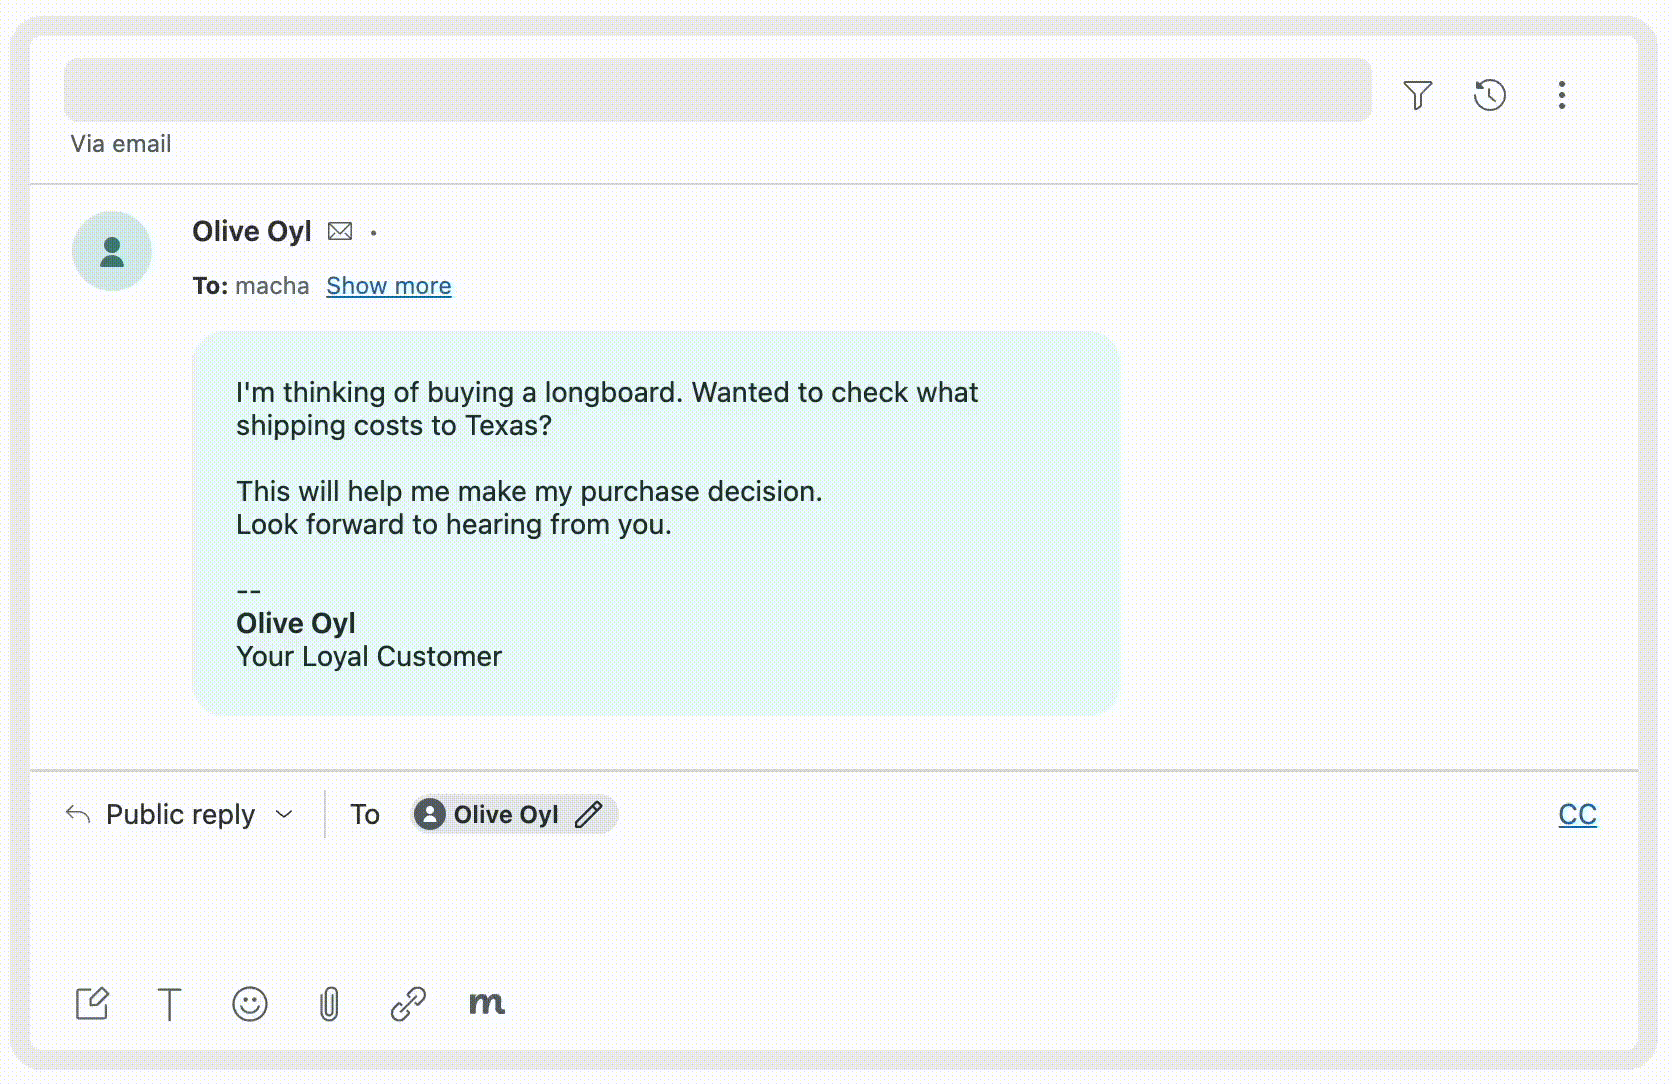Image resolution: width=1672 pixels, height=1084 pixels.
Task: Click the reply arrow beside Public reply
Action: tap(77, 813)
